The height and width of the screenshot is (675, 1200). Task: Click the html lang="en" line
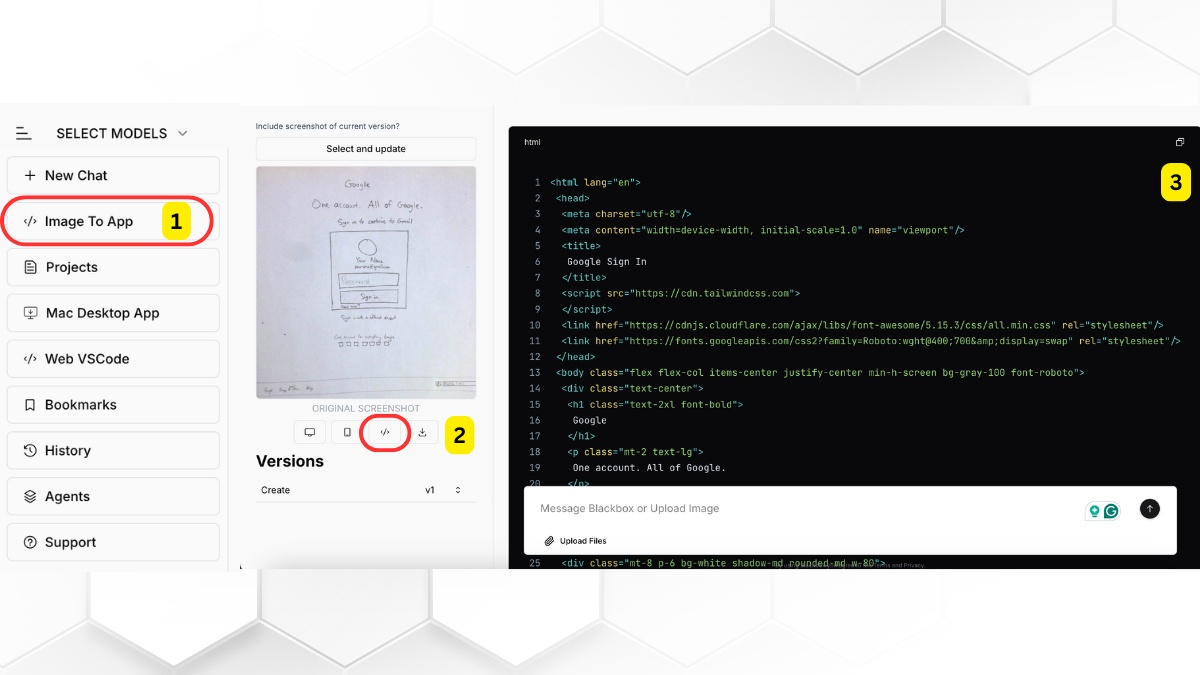[595, 182]
